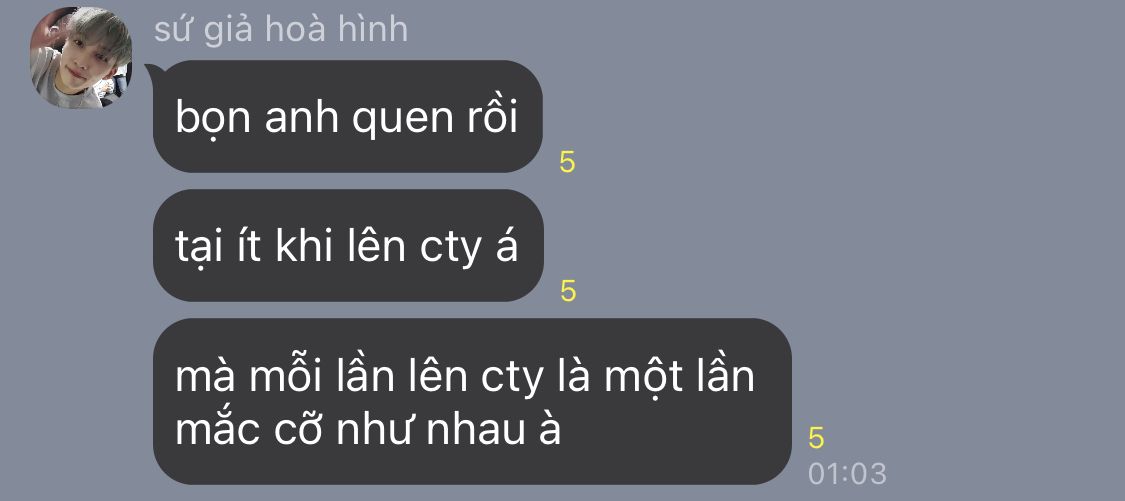Image resolution: width=1125 pixels, height=501 pixels.
Task: Click the word "tại" starting the second bubble
Action: tap(194, 248)
